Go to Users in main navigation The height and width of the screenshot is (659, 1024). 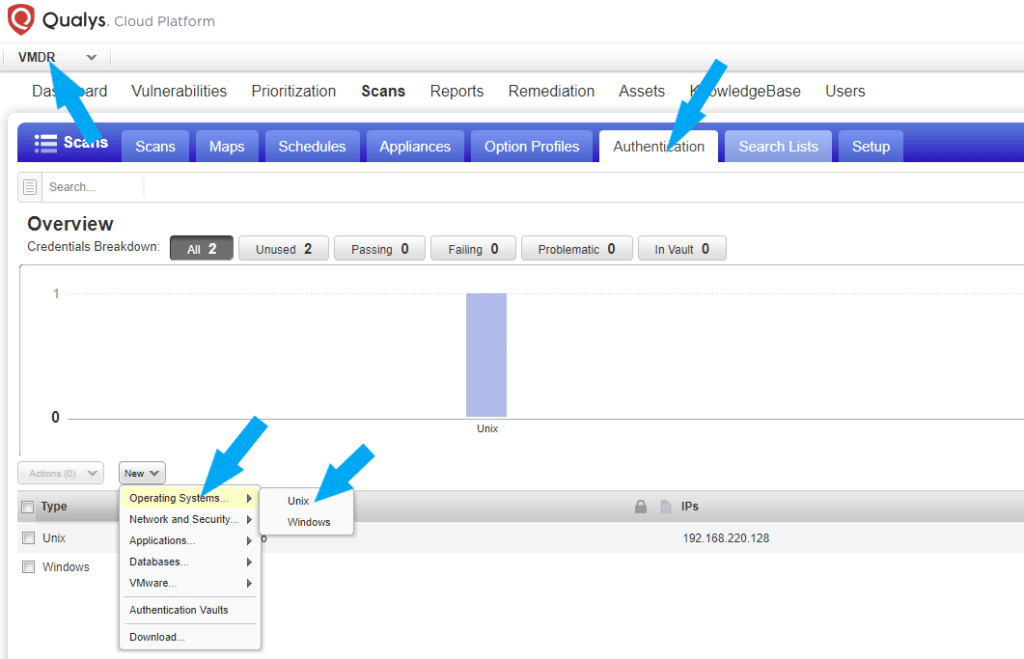(845, 91)
